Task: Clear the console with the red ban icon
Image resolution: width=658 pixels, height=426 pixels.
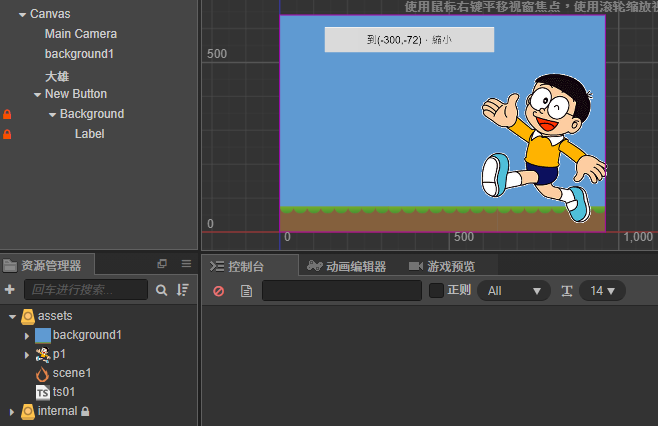Action: click(219, 291)
